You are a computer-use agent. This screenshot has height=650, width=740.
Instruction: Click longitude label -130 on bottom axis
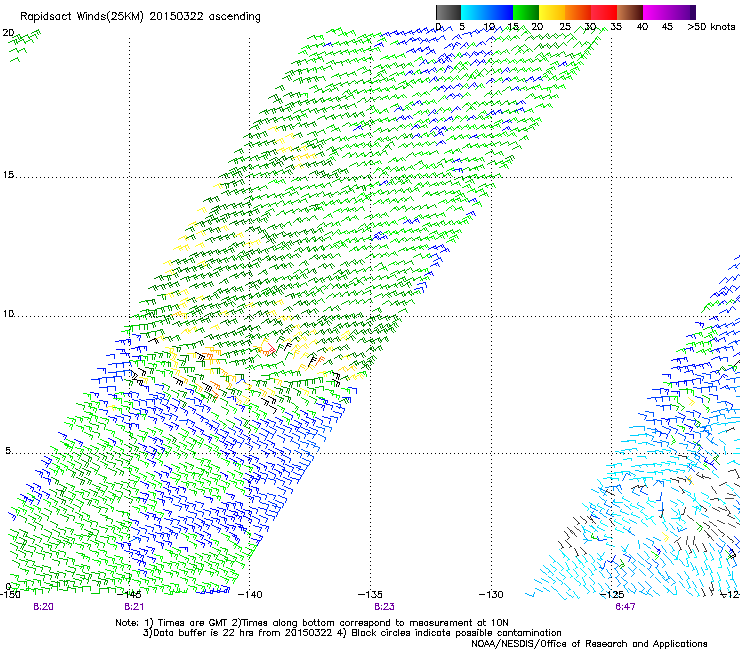491,595
